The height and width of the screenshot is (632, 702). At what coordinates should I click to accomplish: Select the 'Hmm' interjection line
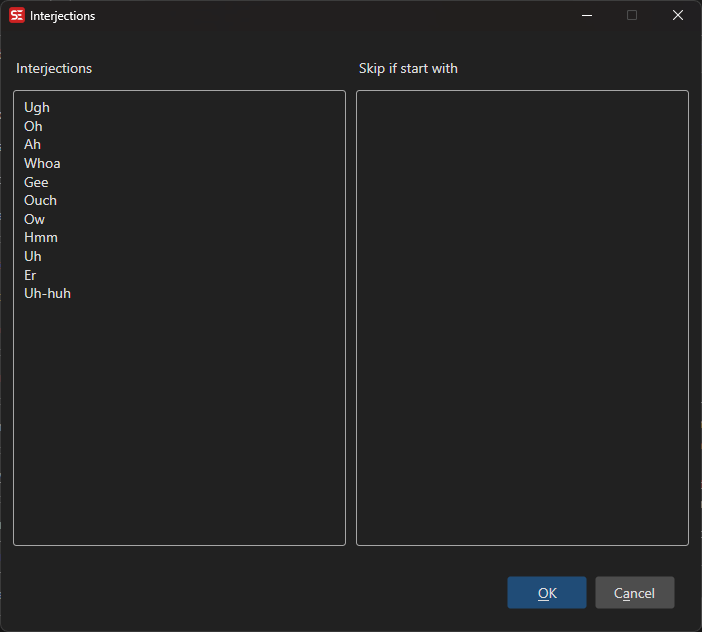tap(41, 238)
